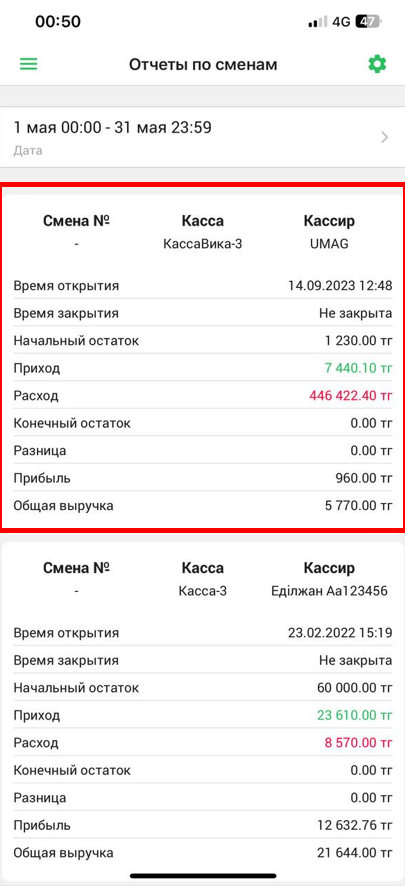Image resolution: width=405 pixels, height=886 pixels.
Task: Tap Прибыль 12 632.76 тг row
Action: [x=202, y=826]
